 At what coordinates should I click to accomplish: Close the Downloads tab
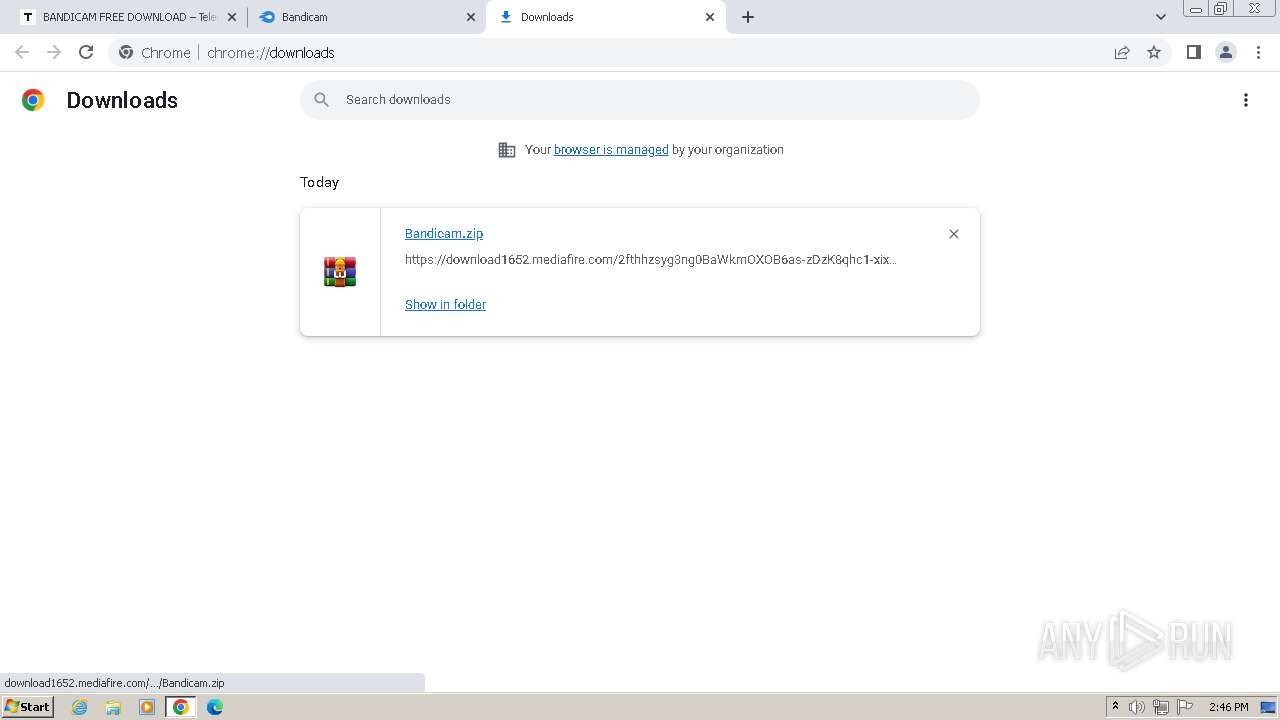710,17
